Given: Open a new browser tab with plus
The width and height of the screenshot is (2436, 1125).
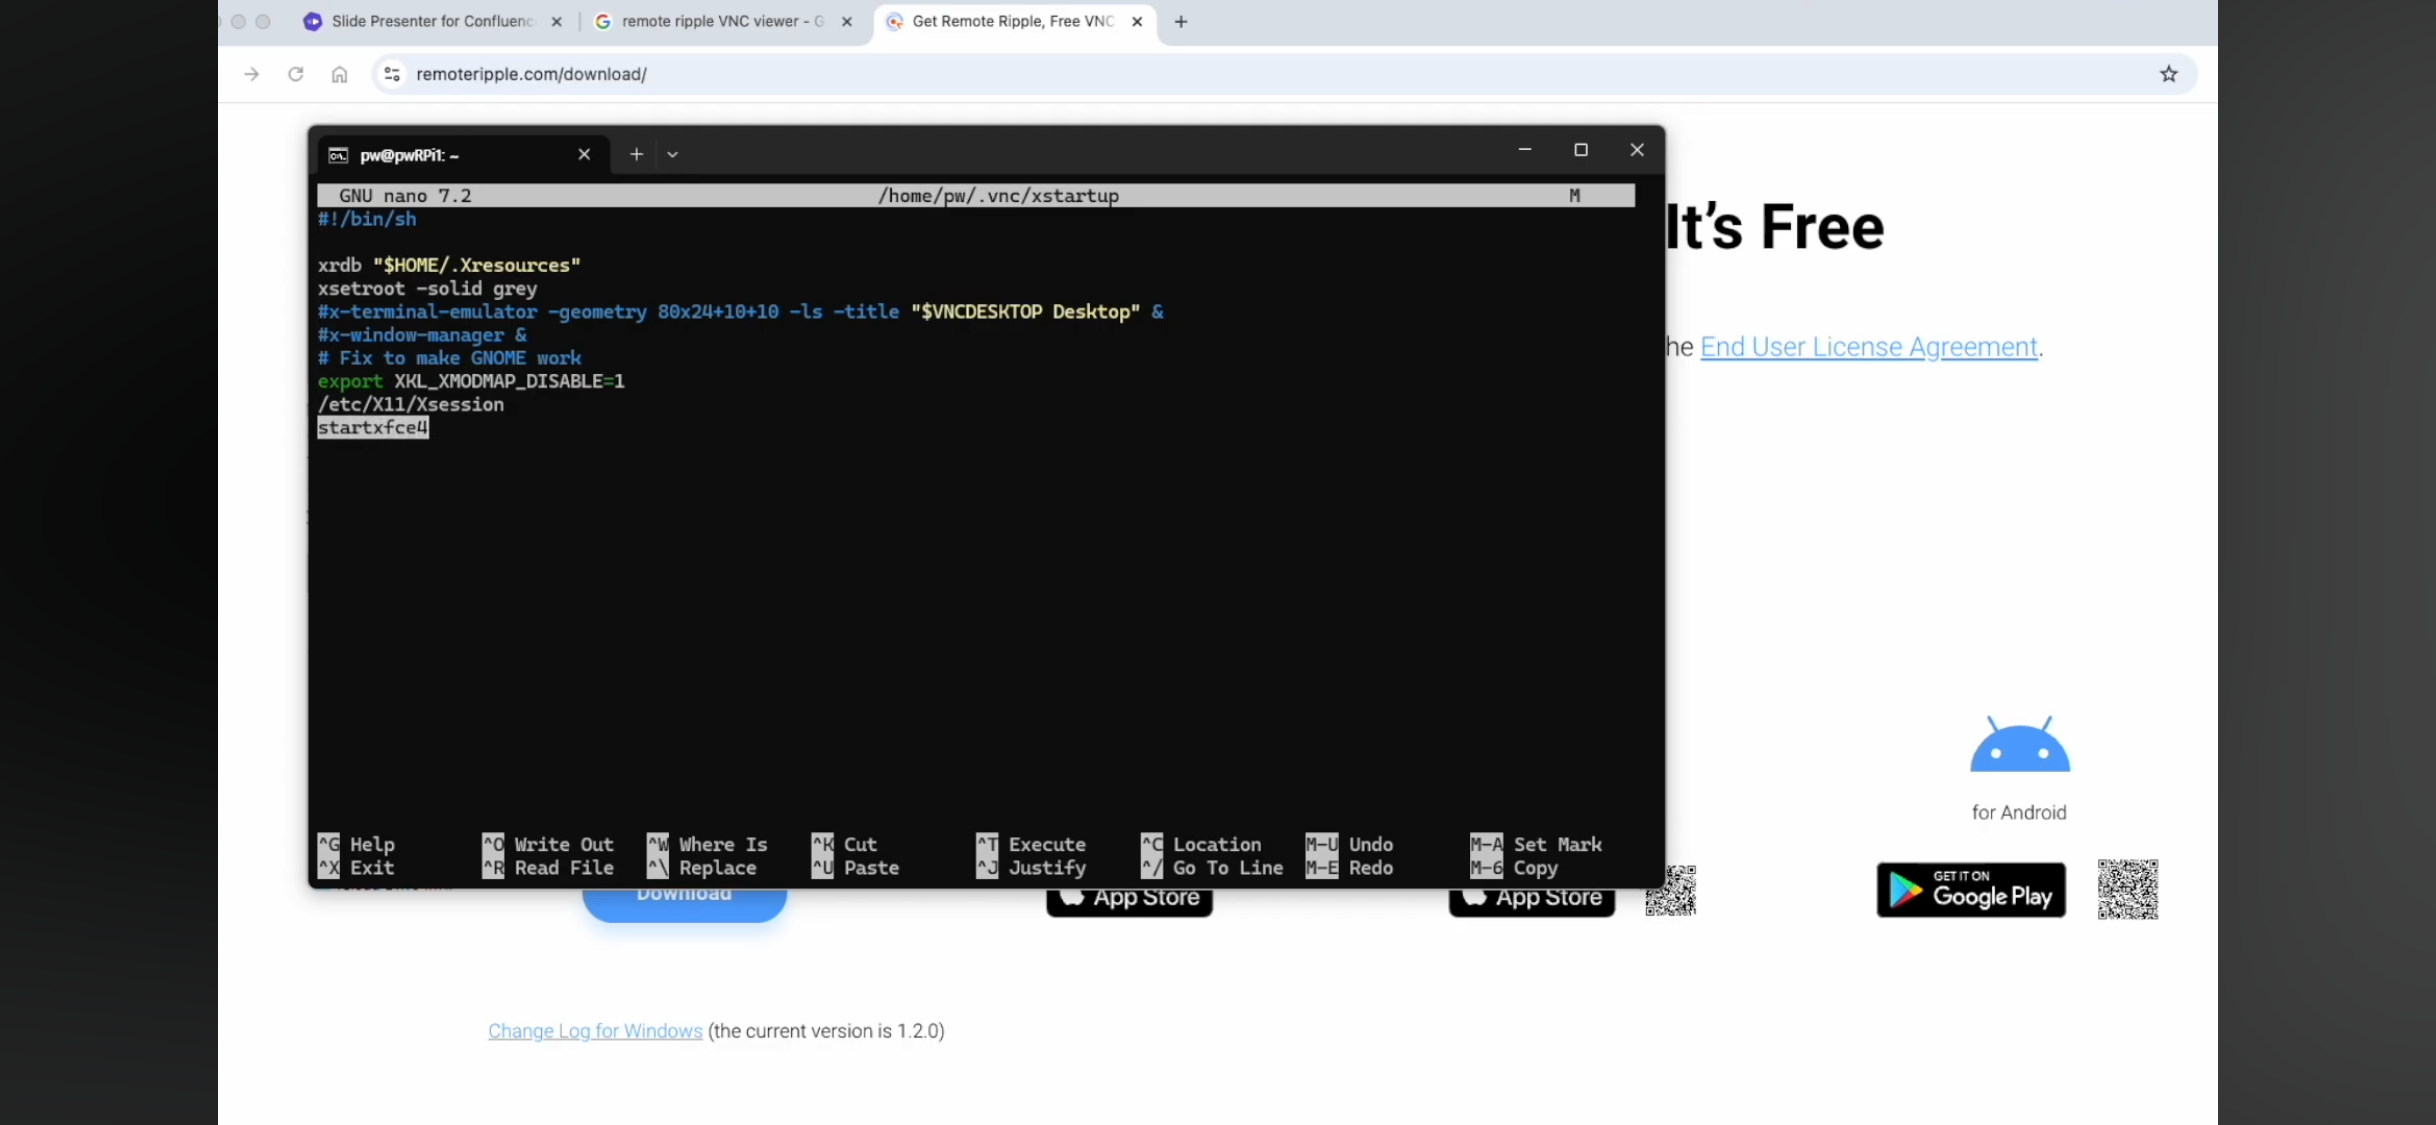Looking at the screenshot, I should pyautogui.click(x=1181, y=21).
